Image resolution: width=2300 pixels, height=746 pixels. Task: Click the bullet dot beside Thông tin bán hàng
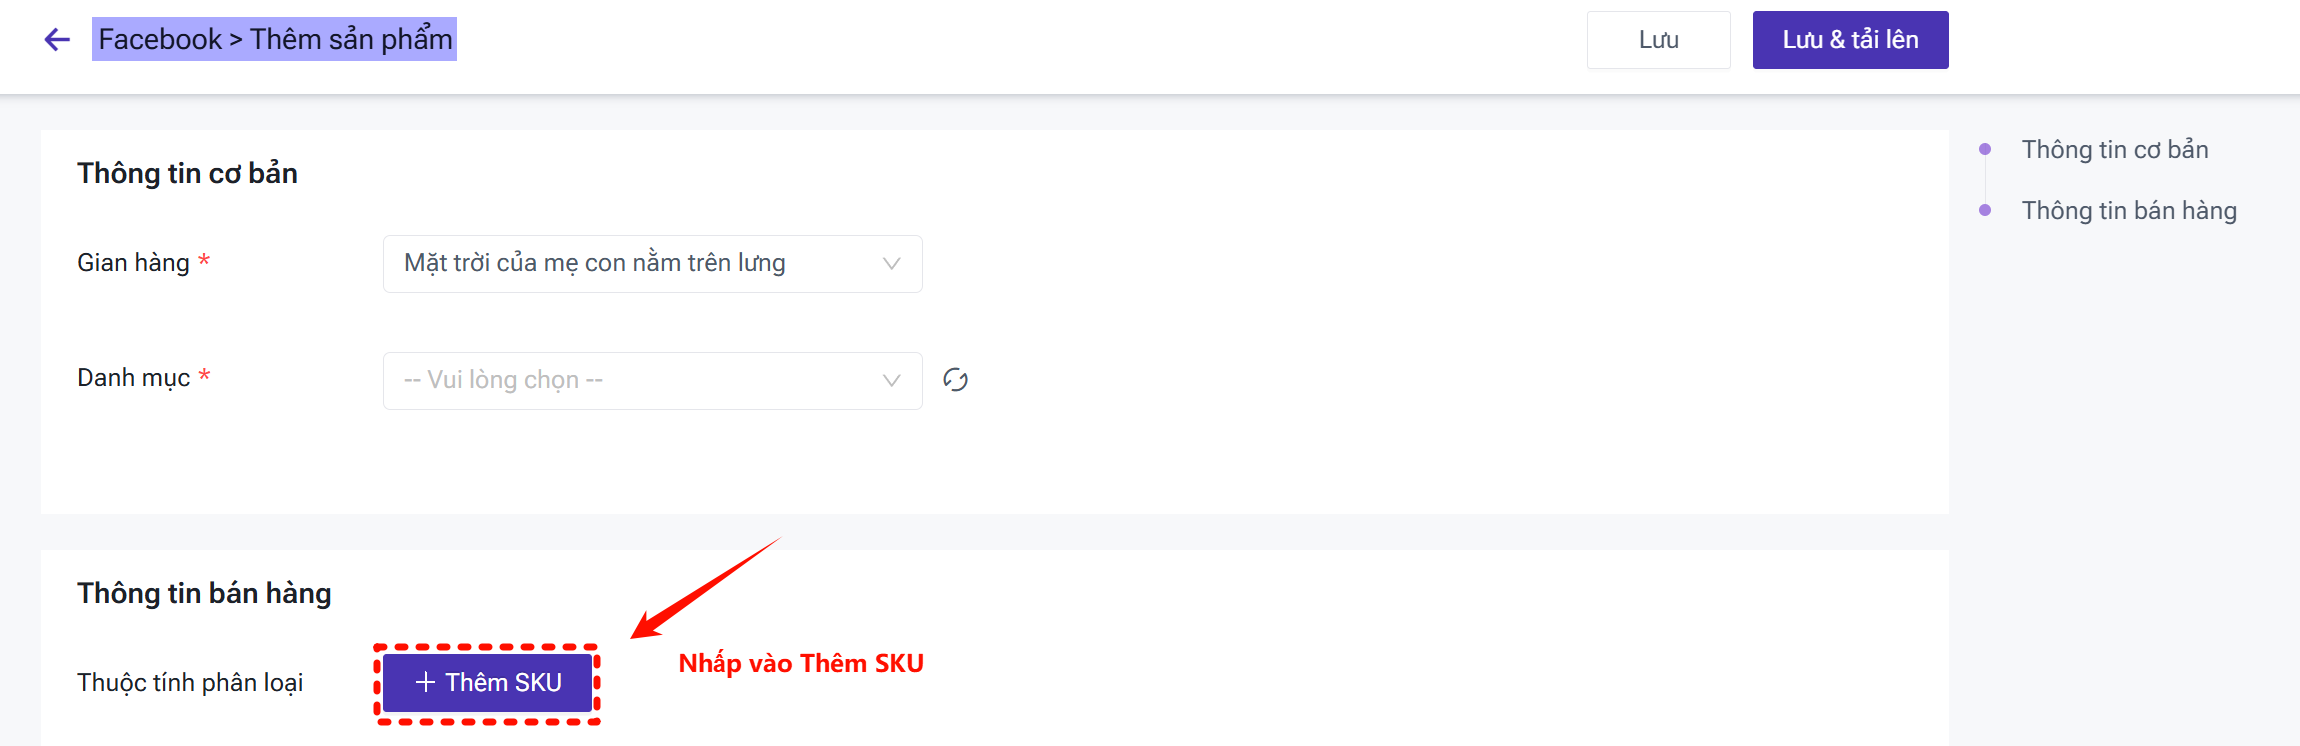tap(1985, 210)
